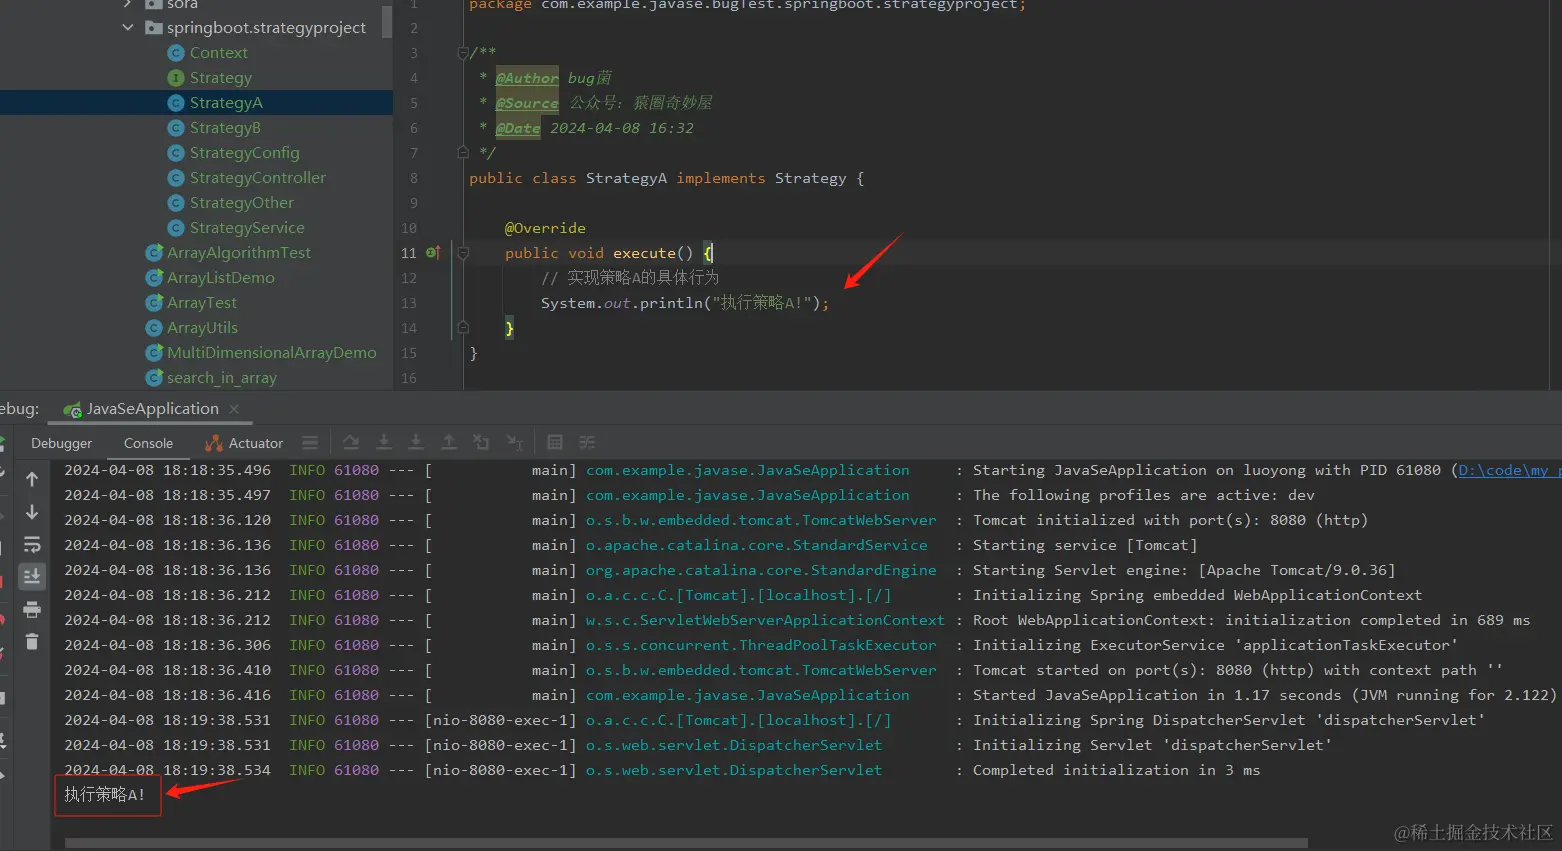The image size is (1562, 851).
Task: Open the Actuator tab
Action: pyautogui.click(x=244, y=443)
